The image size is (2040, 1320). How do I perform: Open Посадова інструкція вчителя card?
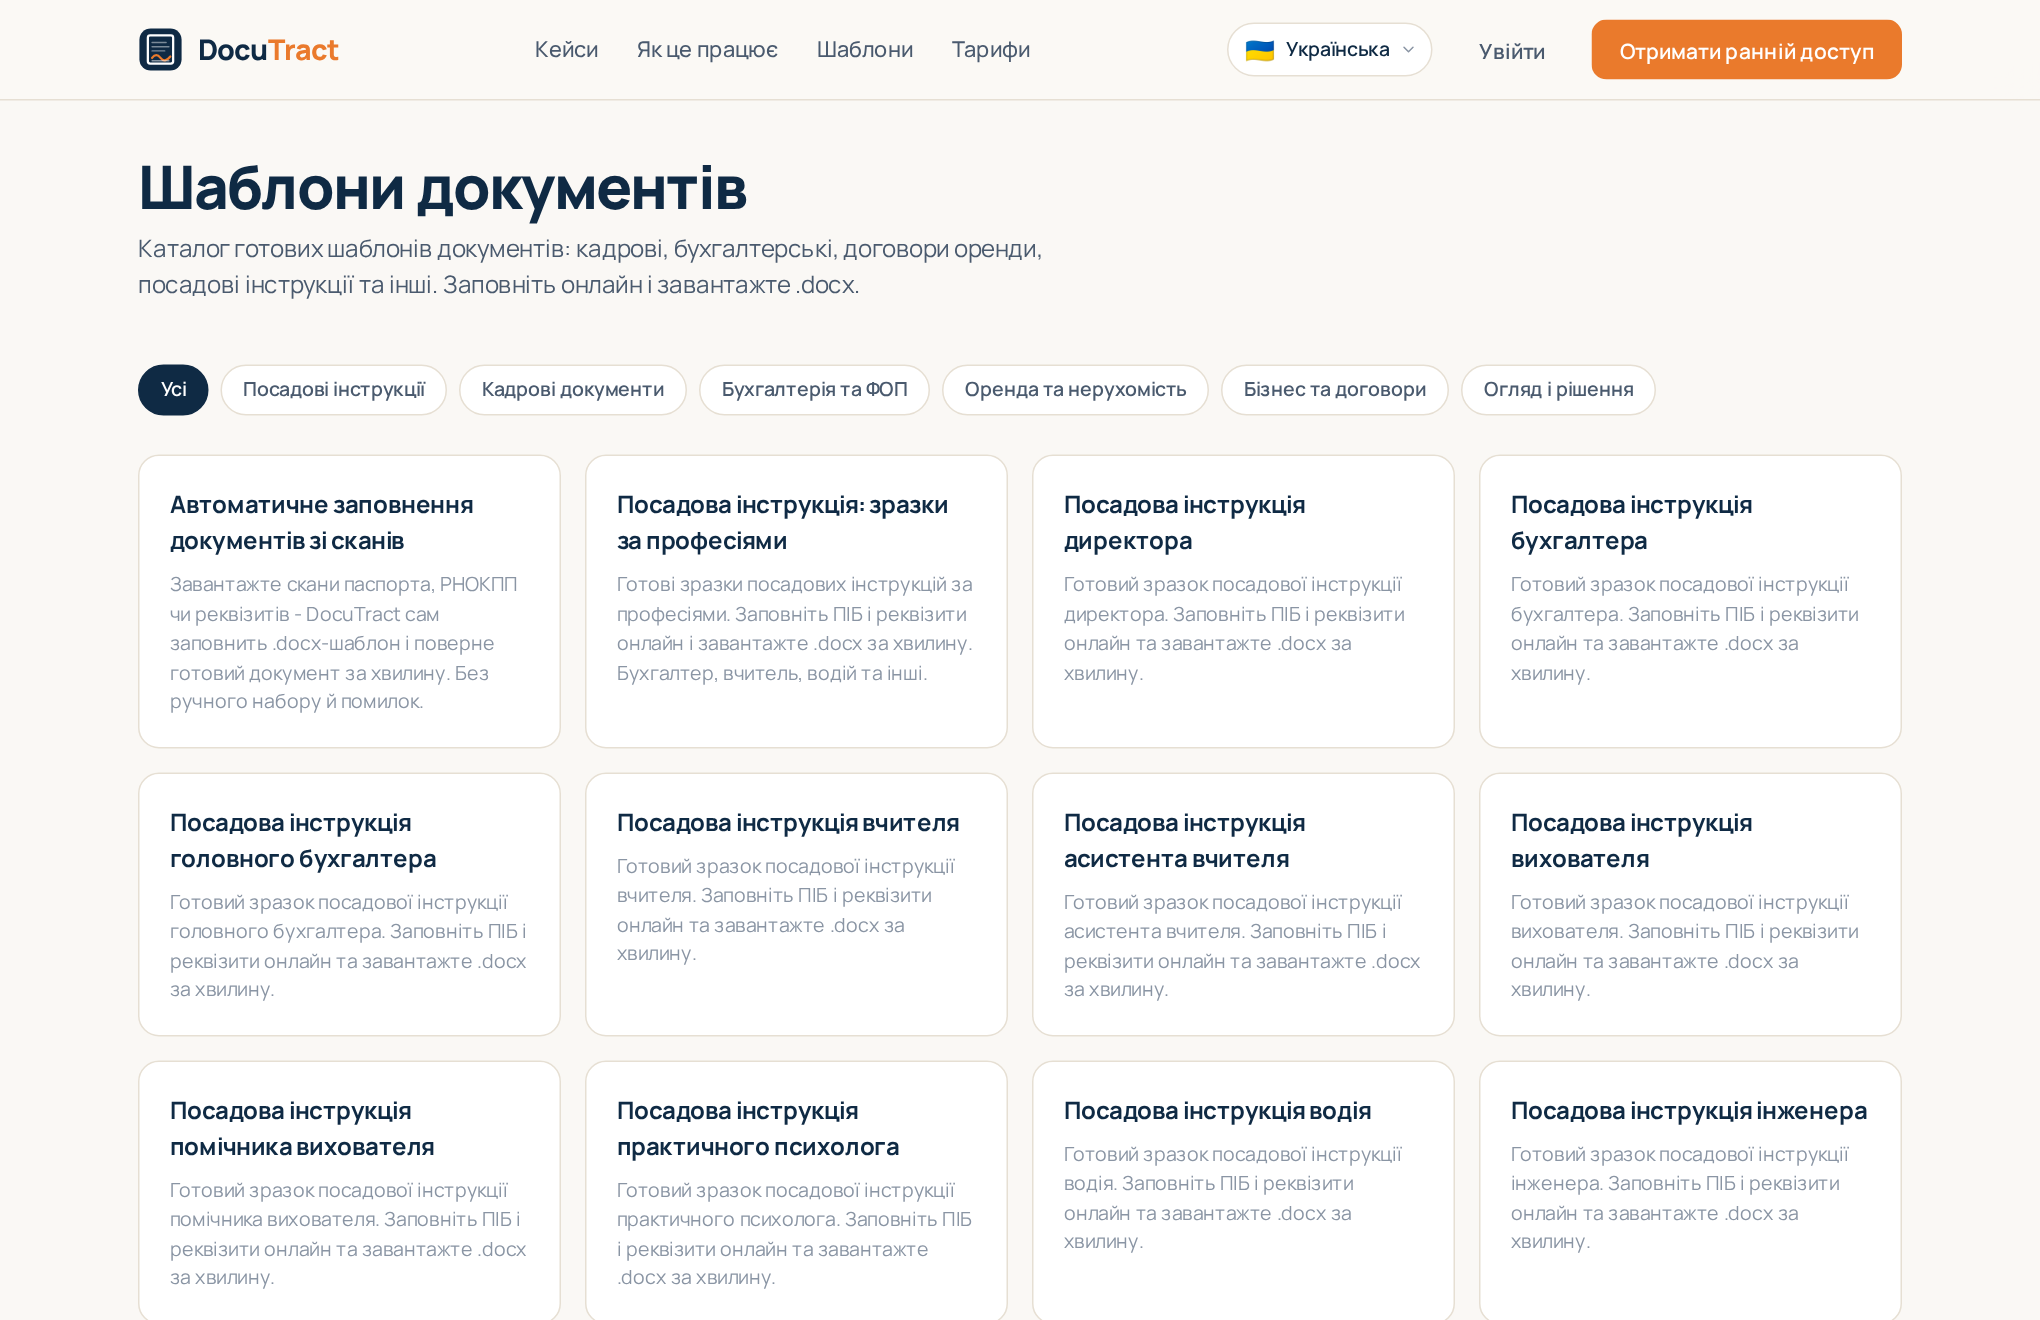coord(796,904)
